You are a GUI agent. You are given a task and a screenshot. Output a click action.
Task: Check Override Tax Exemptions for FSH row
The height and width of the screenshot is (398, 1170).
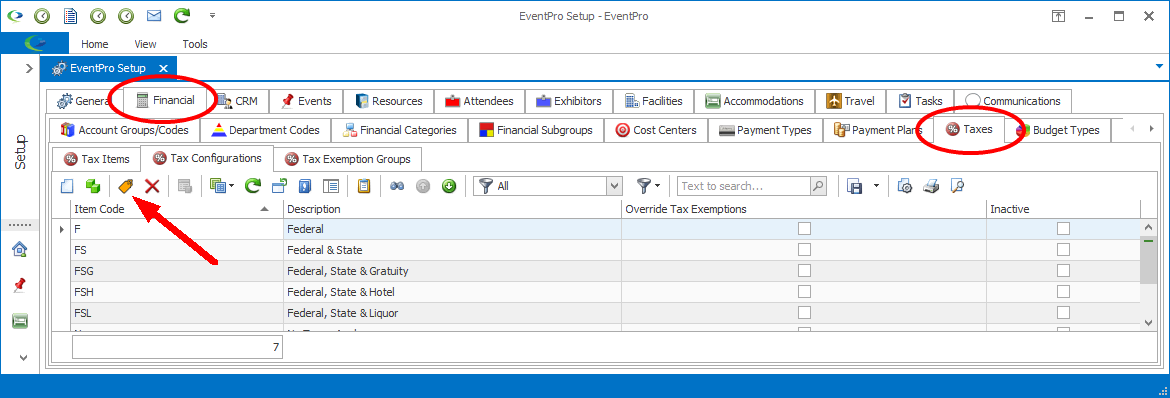(x=804, y=291)
